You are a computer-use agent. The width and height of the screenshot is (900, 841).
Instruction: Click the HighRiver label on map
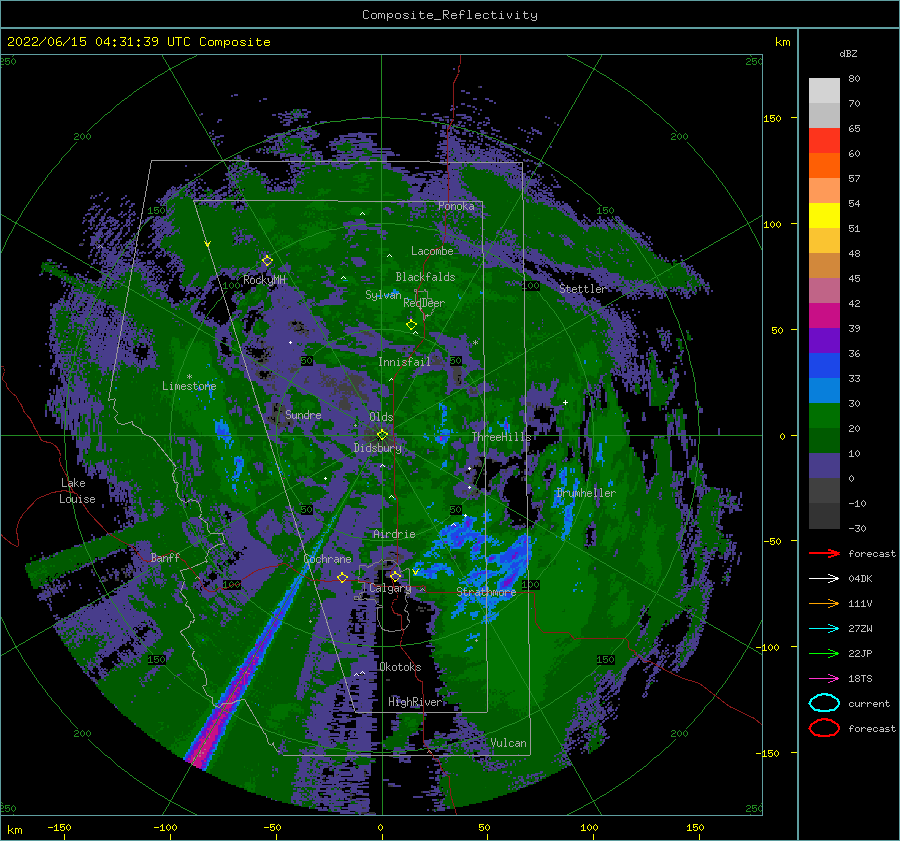point(415,702)
